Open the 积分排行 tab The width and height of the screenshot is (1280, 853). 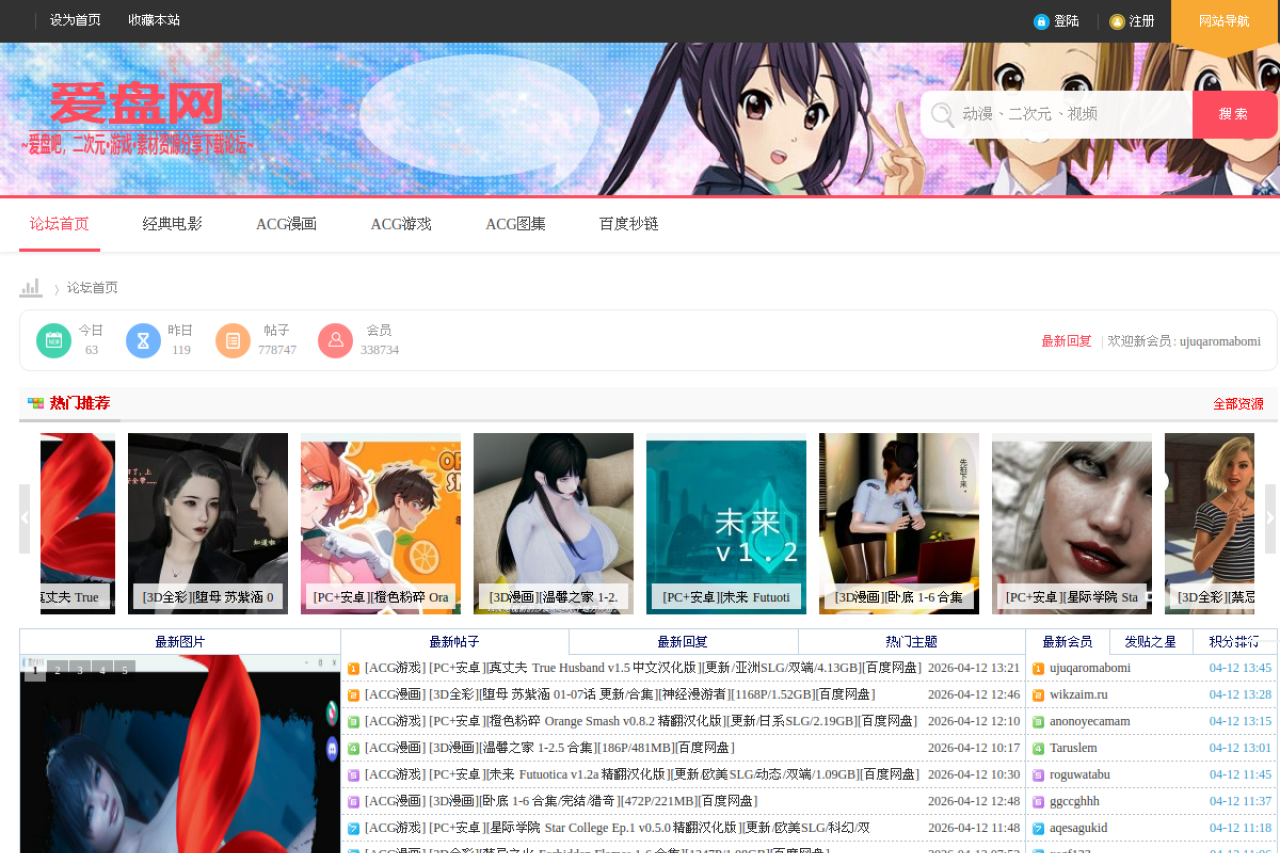[x=1234, y=642]
